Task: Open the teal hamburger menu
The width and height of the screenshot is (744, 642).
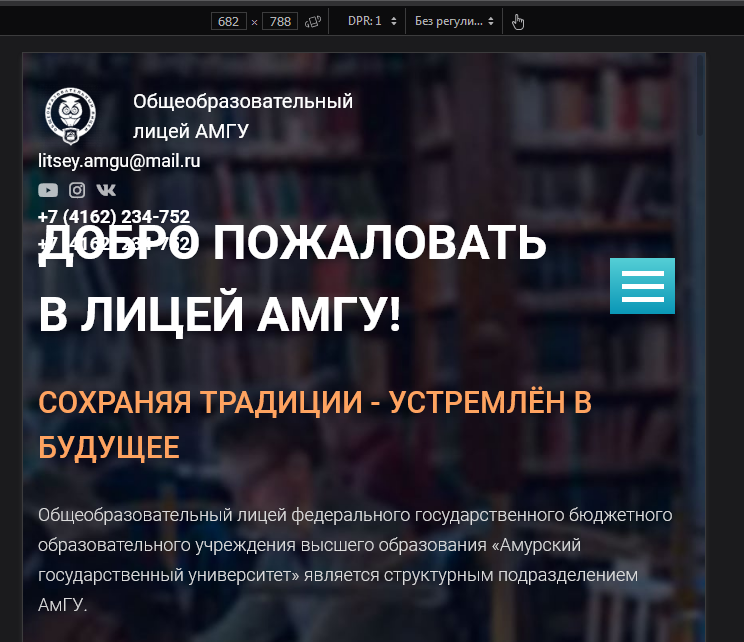Action: (x=642, y=286)
